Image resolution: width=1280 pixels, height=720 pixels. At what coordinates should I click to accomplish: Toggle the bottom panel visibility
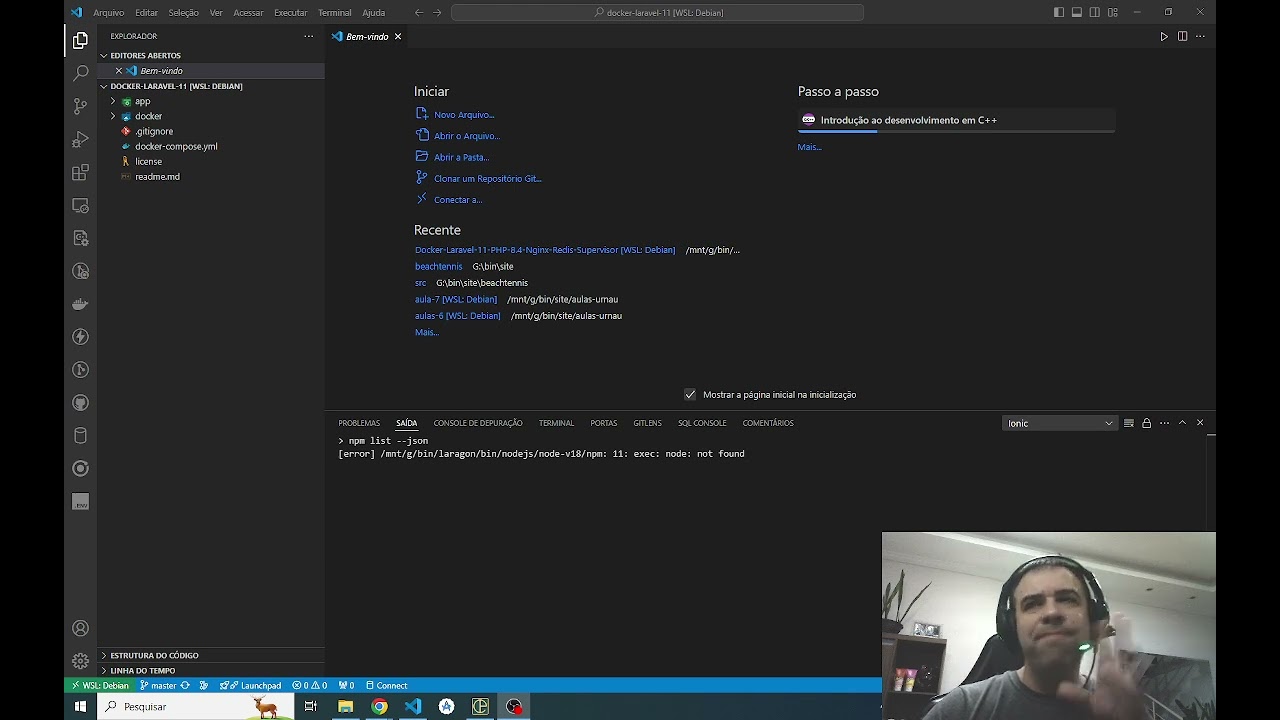point(1077,12)
